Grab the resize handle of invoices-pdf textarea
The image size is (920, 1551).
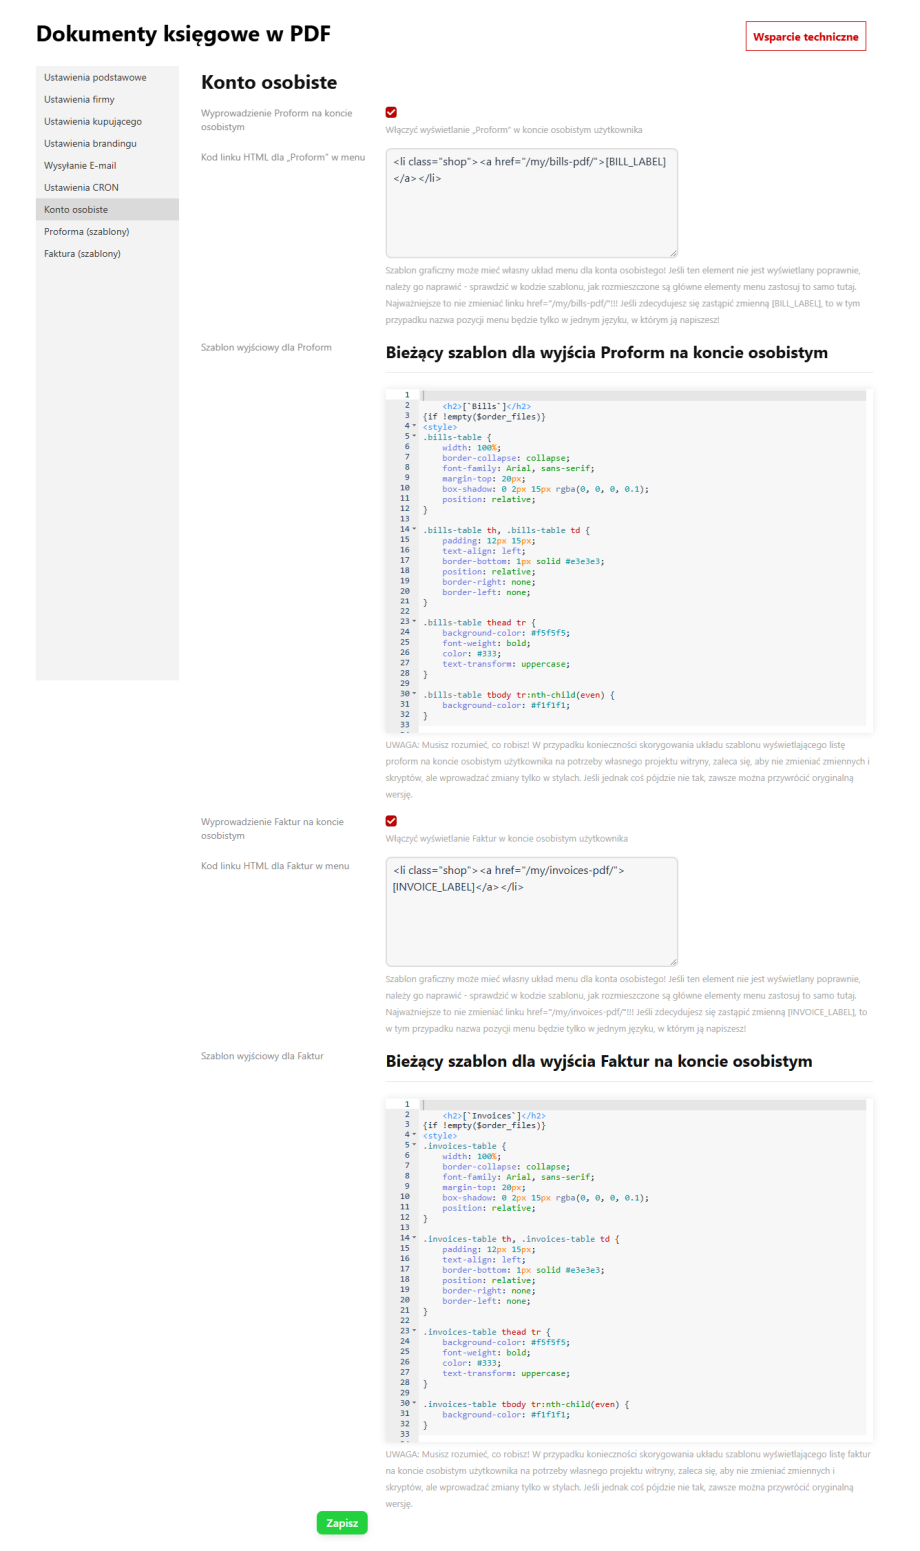tap(673, 962)
